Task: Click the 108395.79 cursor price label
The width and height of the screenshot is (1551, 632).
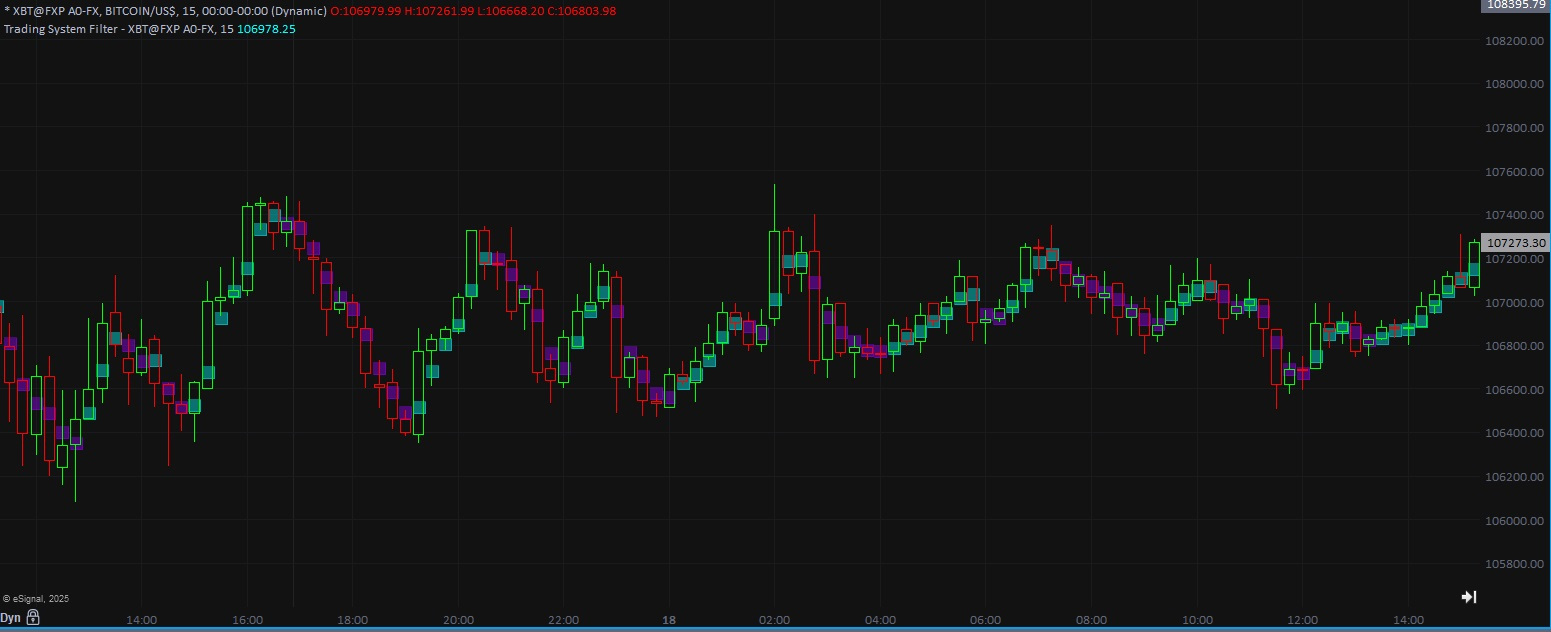Action: [1515, 4]
